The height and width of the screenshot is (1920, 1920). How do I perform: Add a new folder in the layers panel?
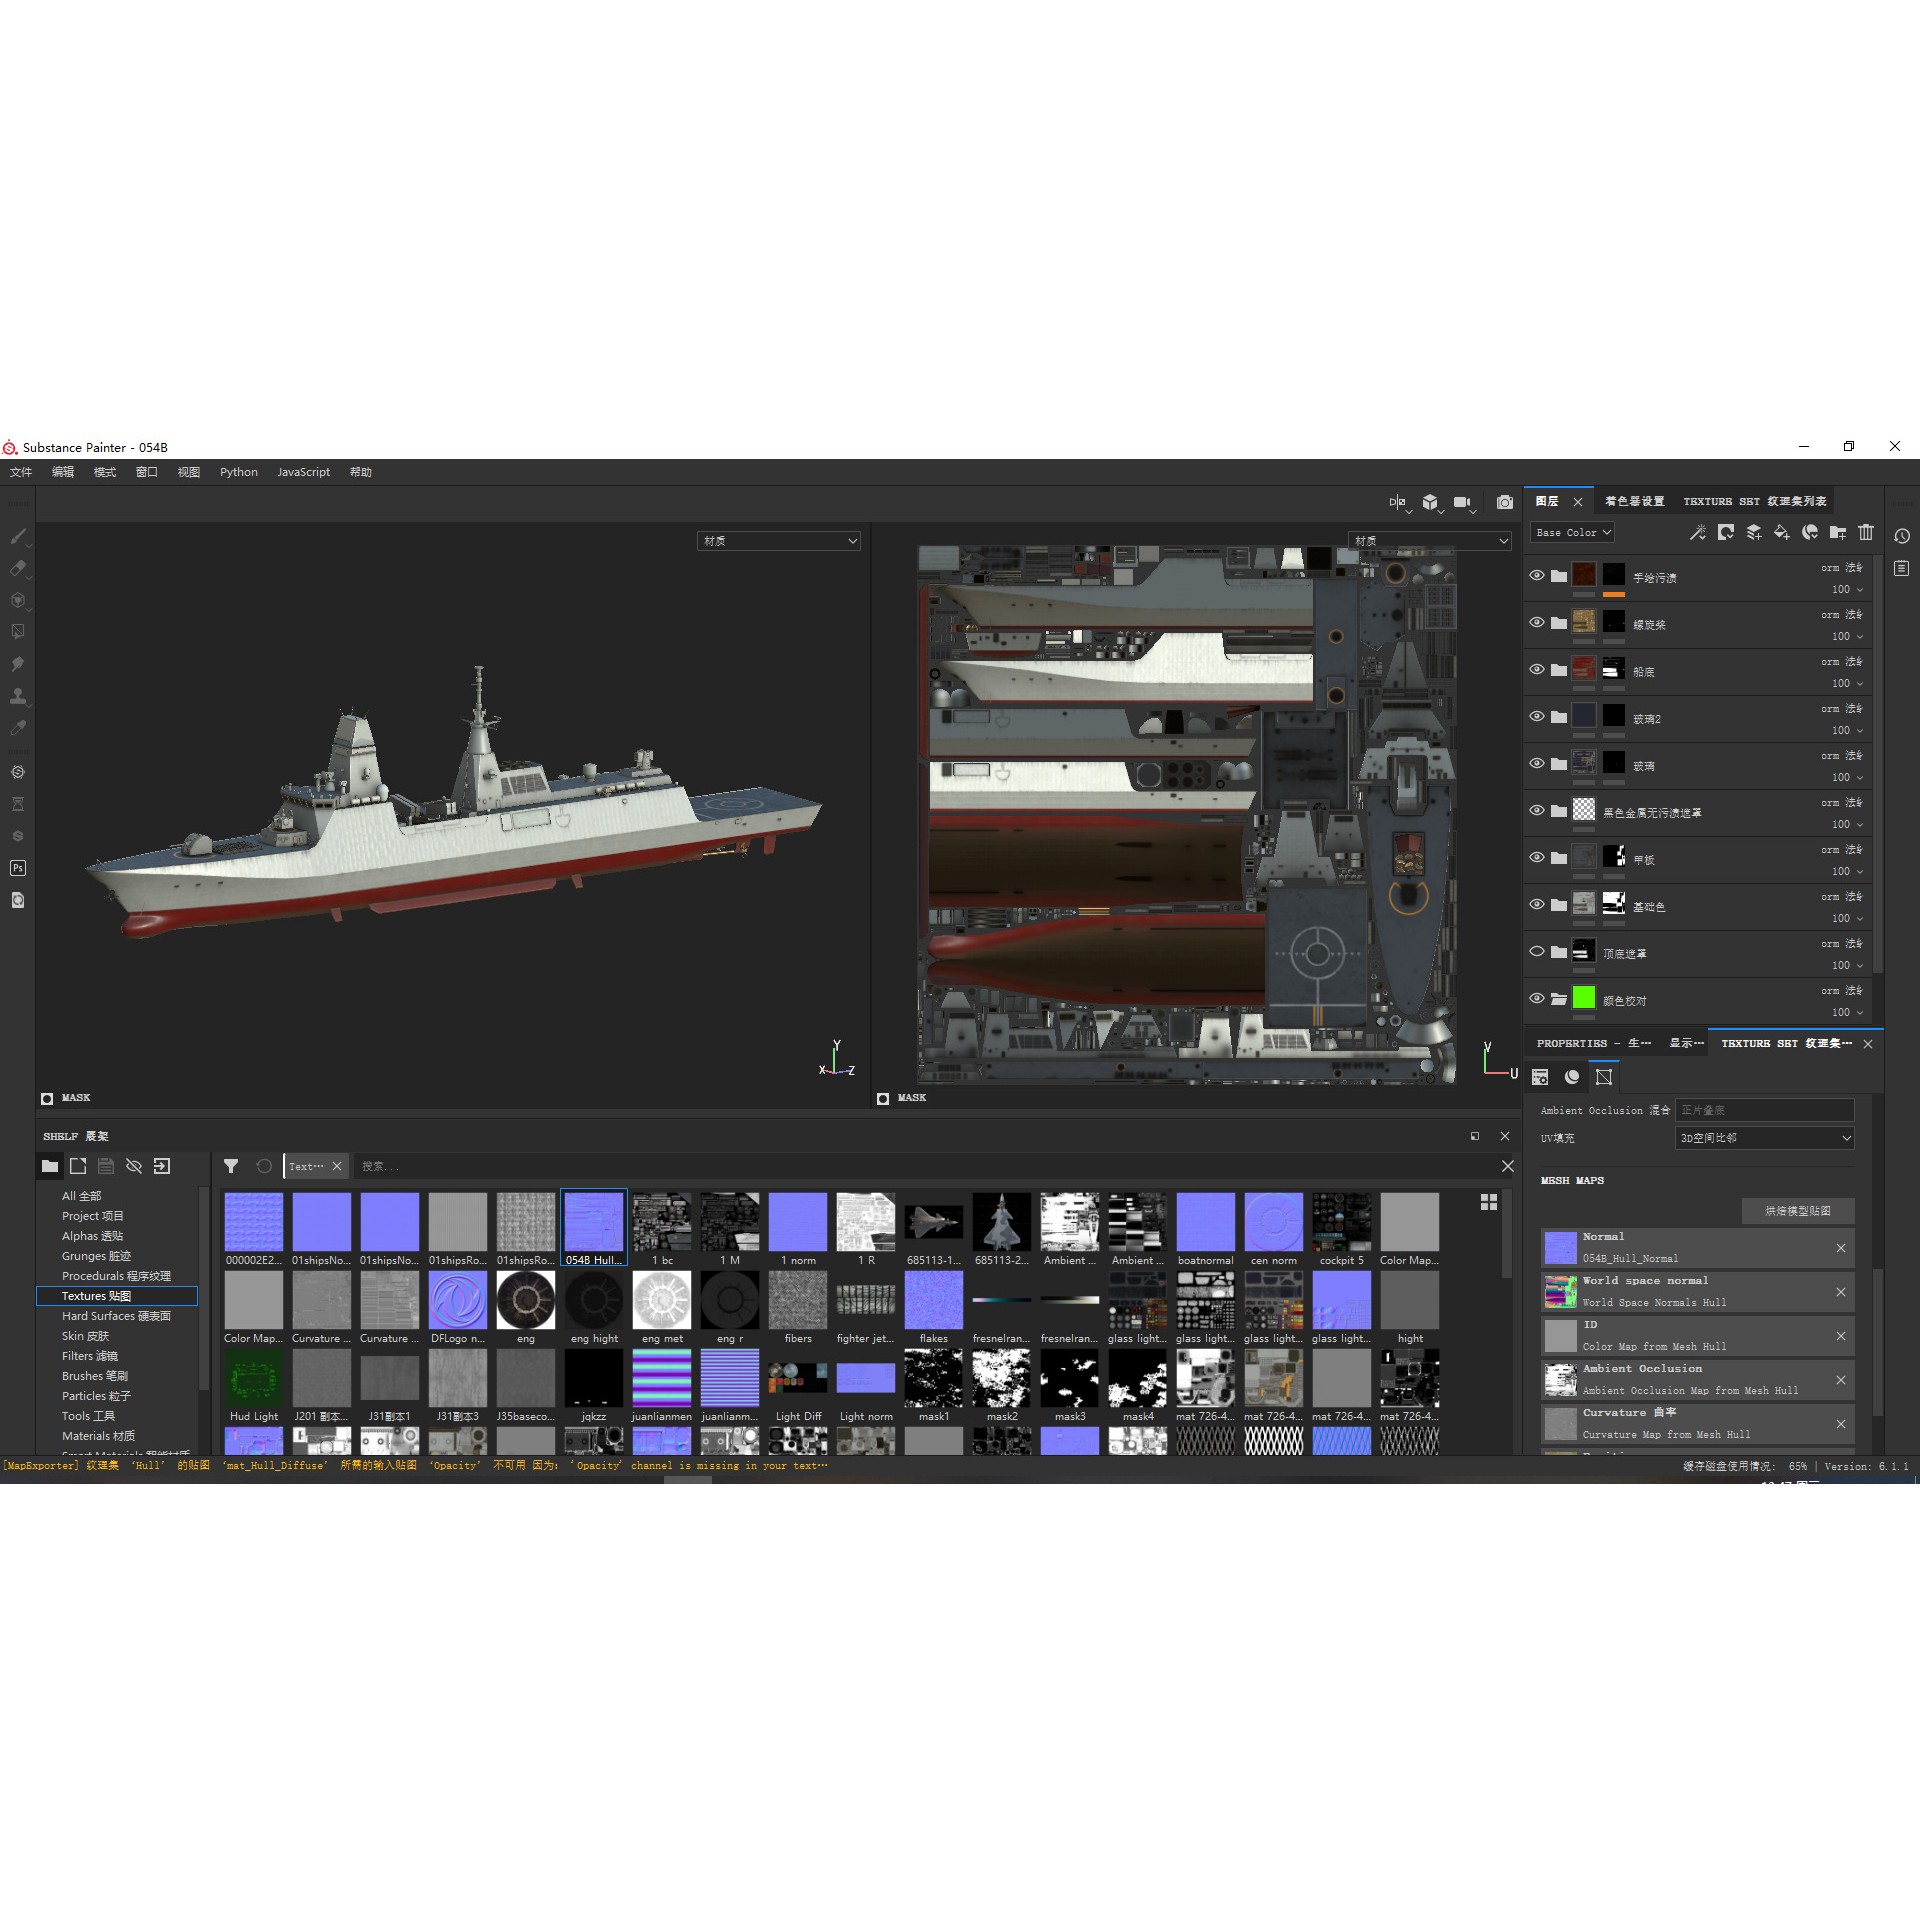(x=1838, y=533)
